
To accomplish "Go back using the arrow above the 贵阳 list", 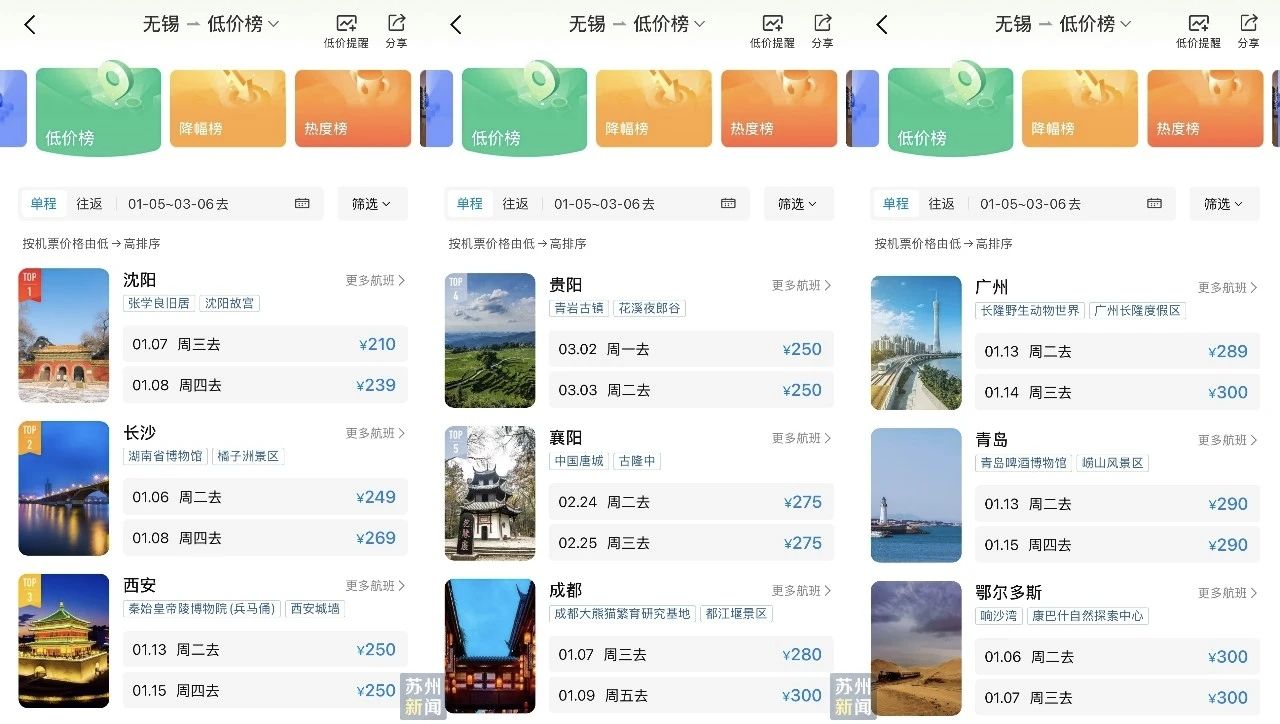I will (x=456, y=25).
